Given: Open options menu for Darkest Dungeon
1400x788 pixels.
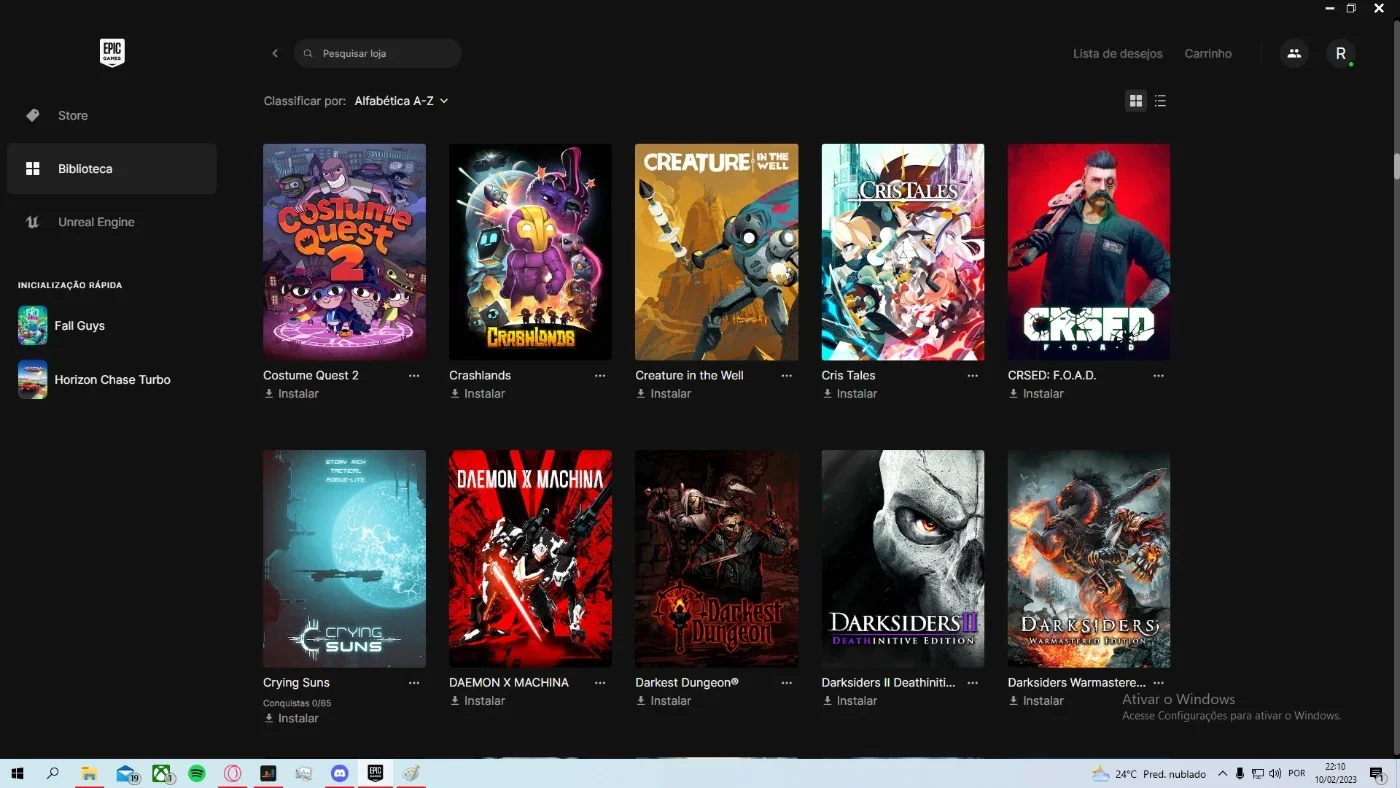Looking at the screenshot, I should coord(787,683).
